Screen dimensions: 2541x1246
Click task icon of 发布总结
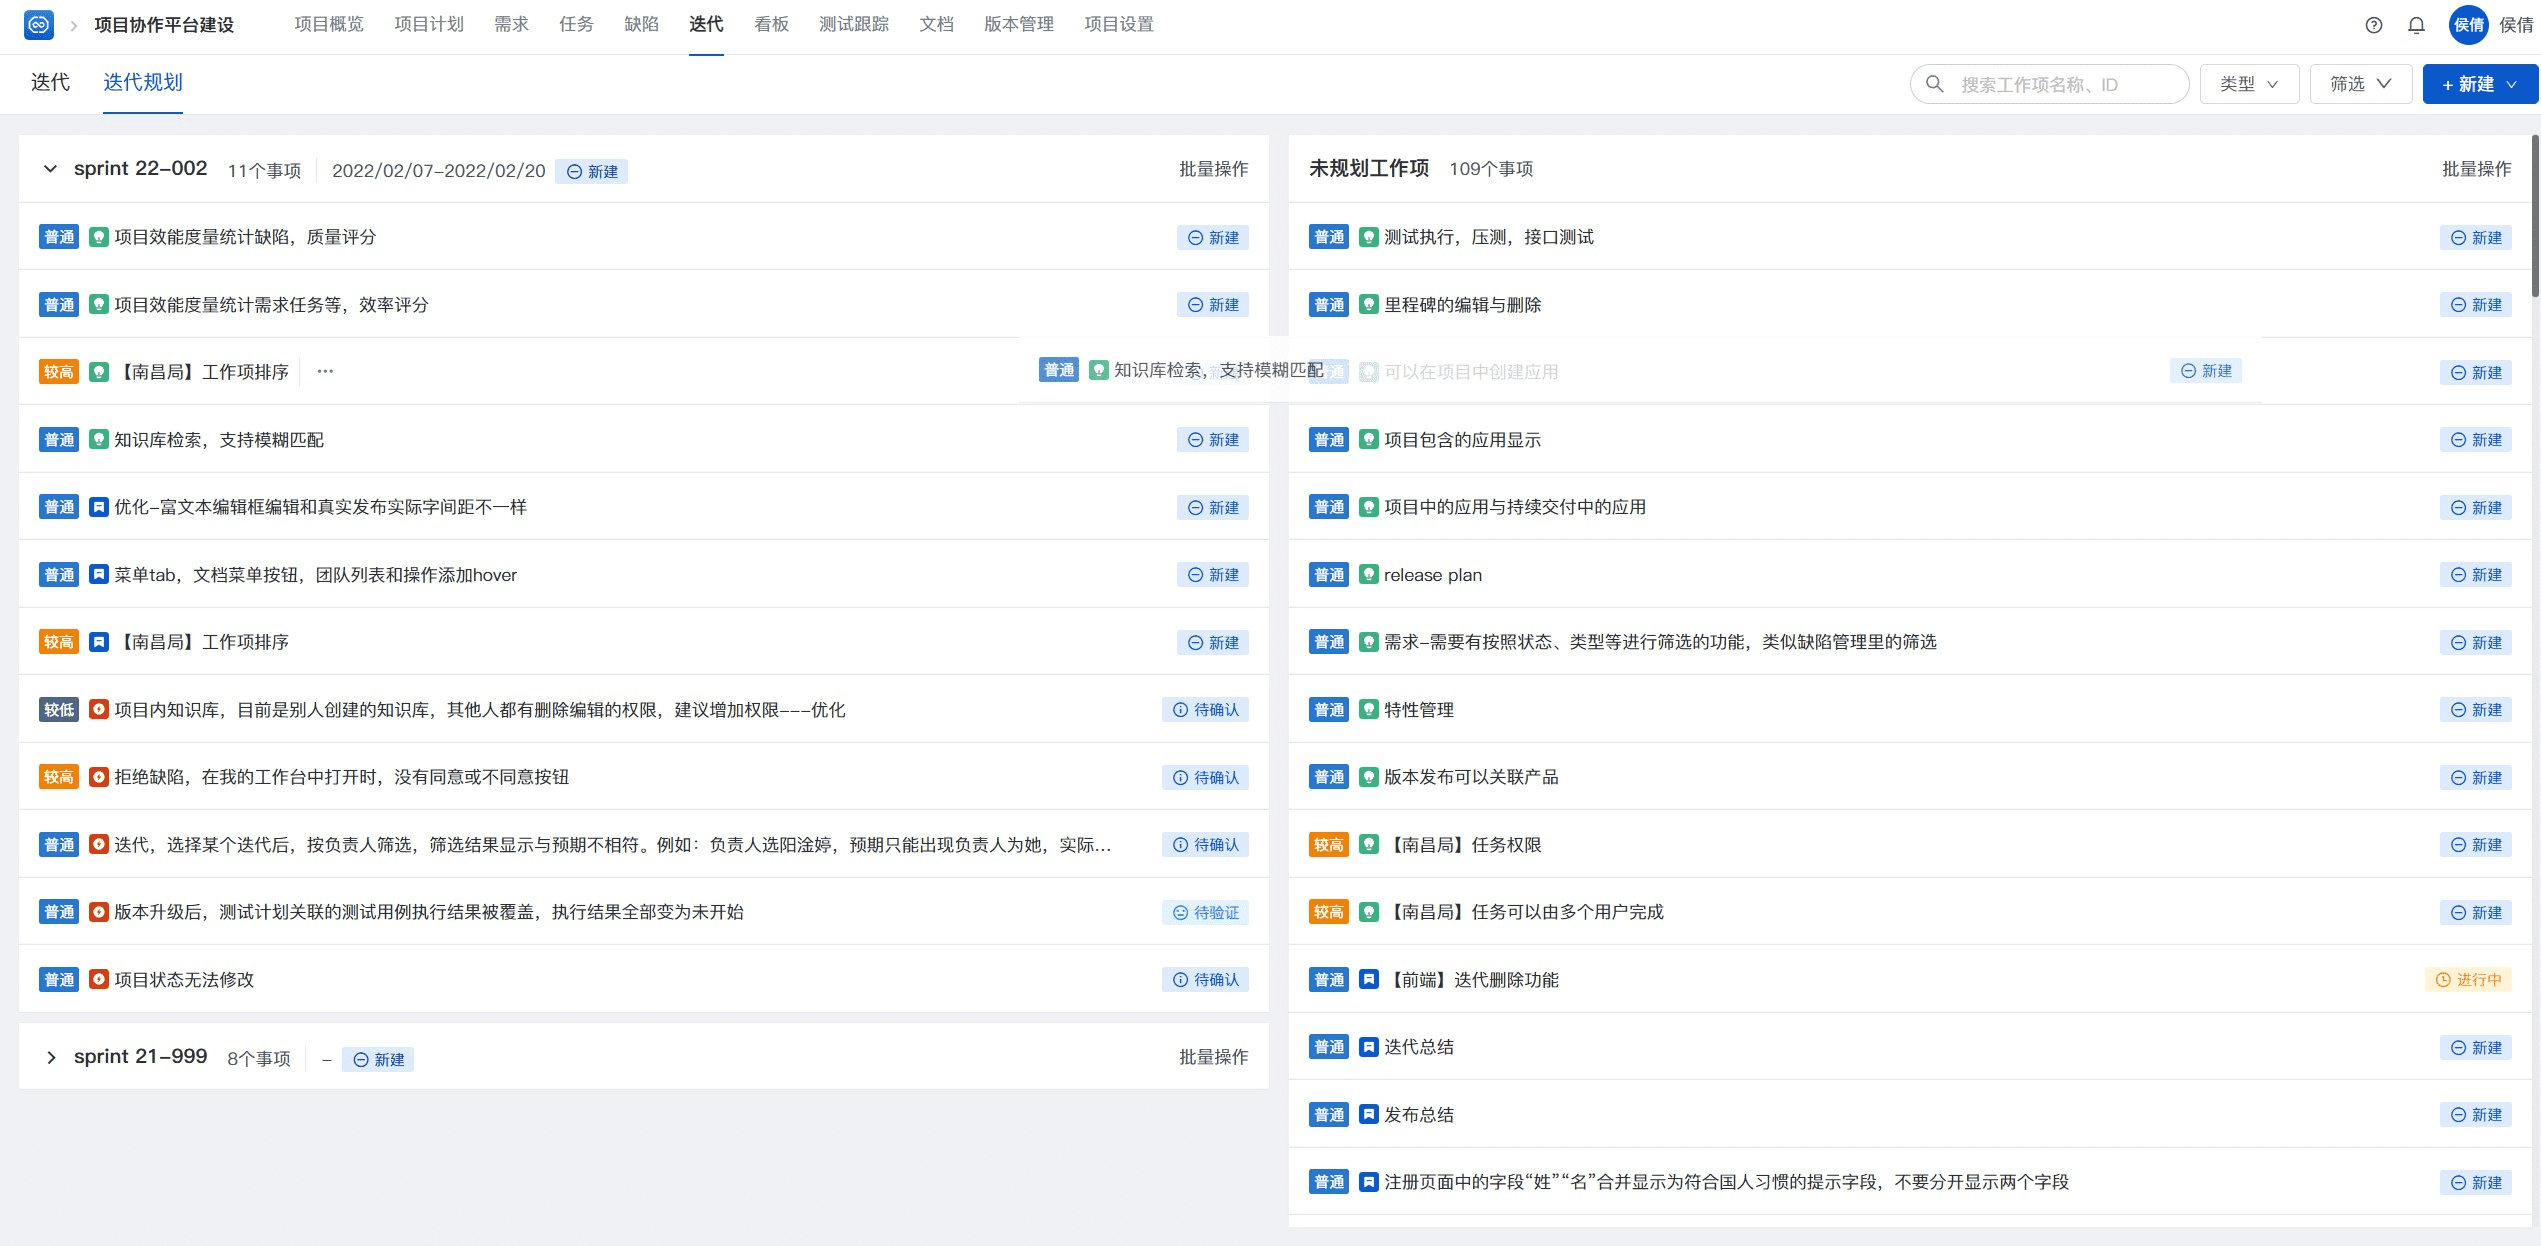[x=1368, y=1114]
